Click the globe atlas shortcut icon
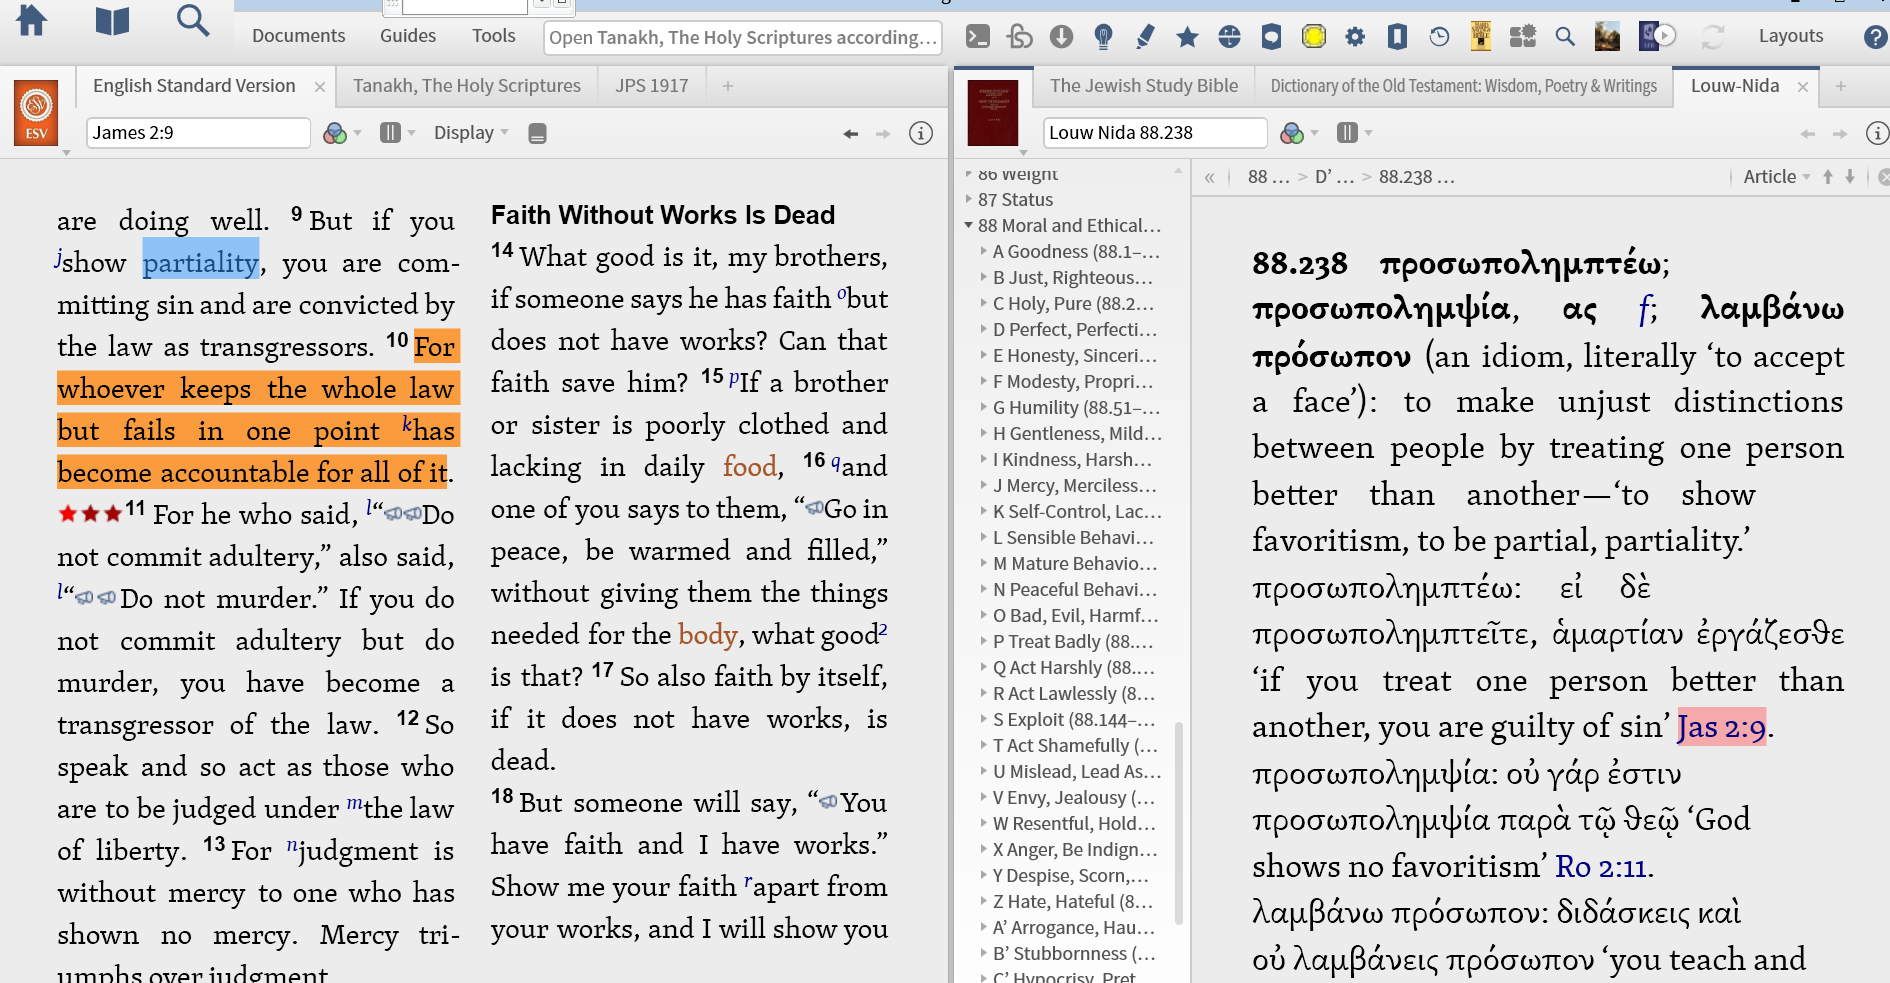1890x983 pixels. coord(1229,37)
